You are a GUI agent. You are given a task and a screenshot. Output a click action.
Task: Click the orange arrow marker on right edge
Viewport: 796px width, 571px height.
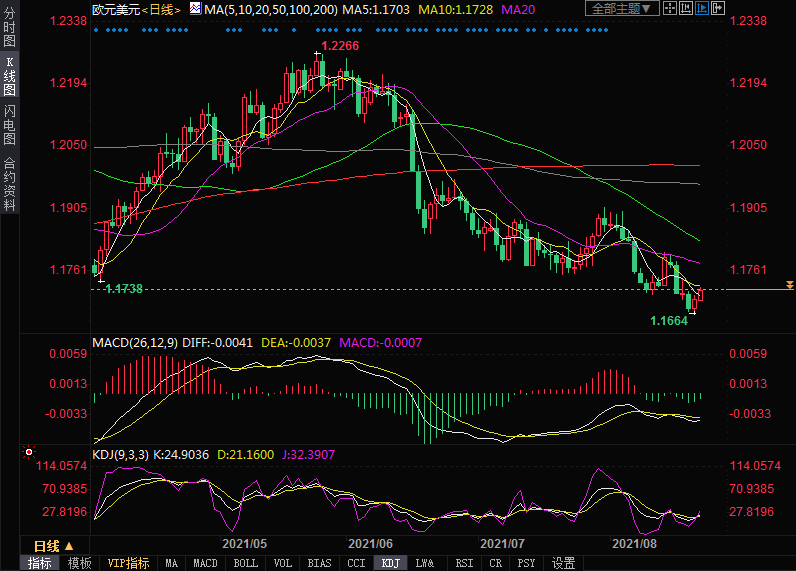(x=790, y=286)
